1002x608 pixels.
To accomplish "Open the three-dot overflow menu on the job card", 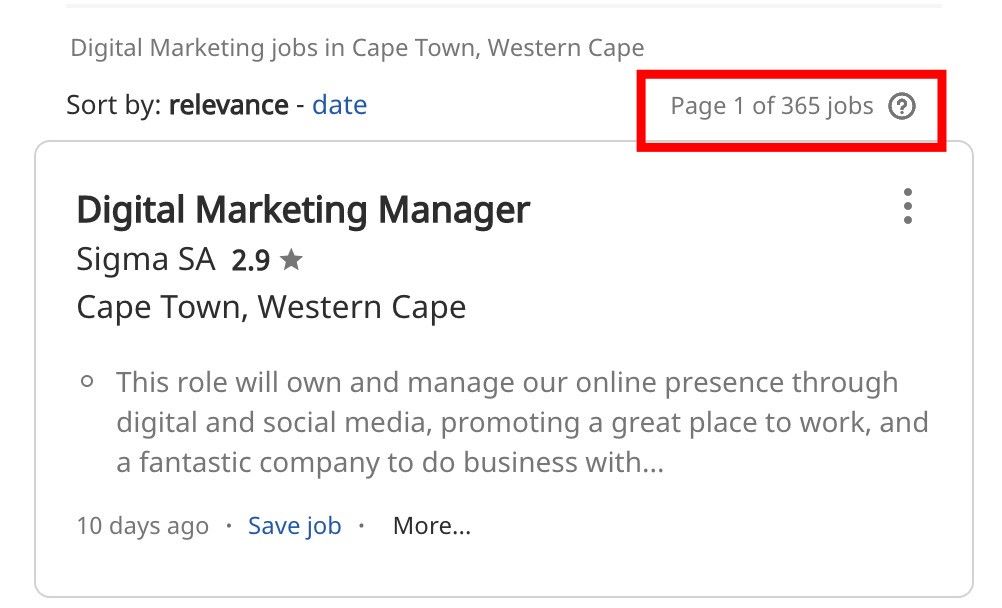I will click(x=908, y=207).
